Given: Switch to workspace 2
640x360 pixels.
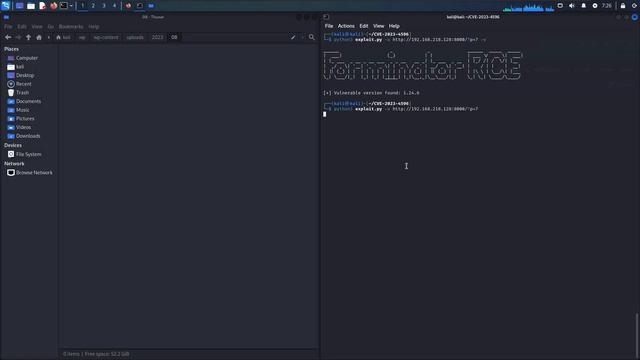Looking at the screenshot, I should 93,6.
